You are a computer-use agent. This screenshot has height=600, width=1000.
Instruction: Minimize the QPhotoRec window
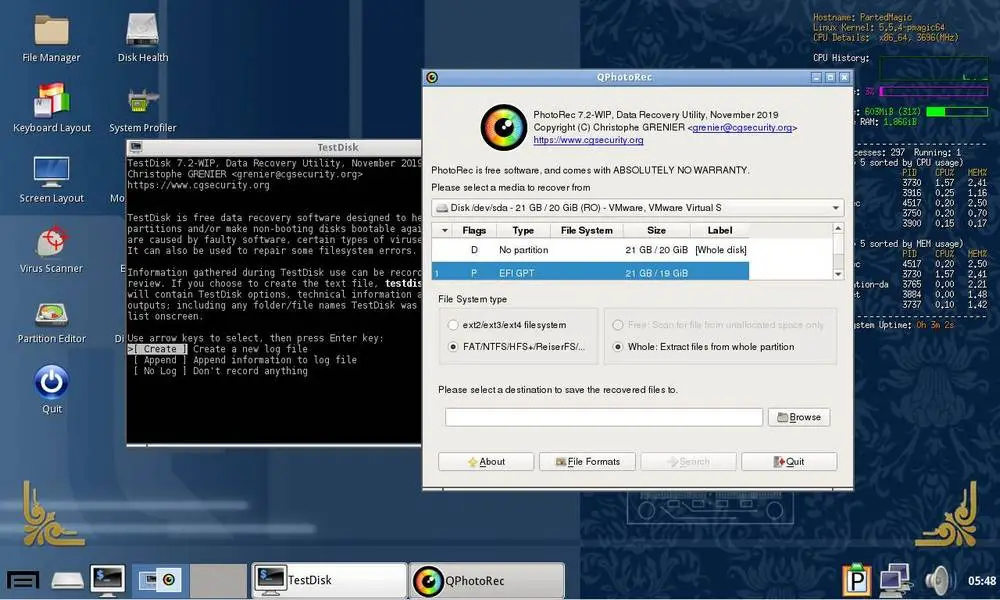(816, 77)
